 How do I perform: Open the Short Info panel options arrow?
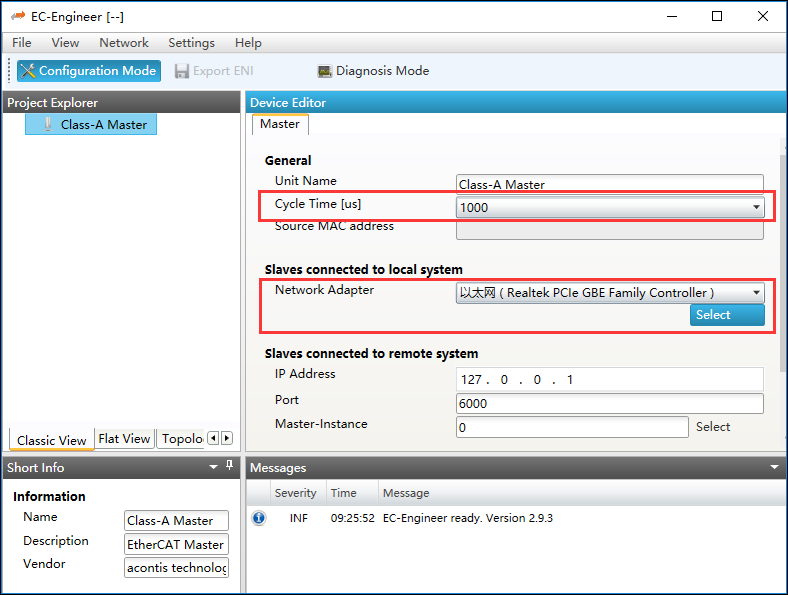tap(213, 467)
